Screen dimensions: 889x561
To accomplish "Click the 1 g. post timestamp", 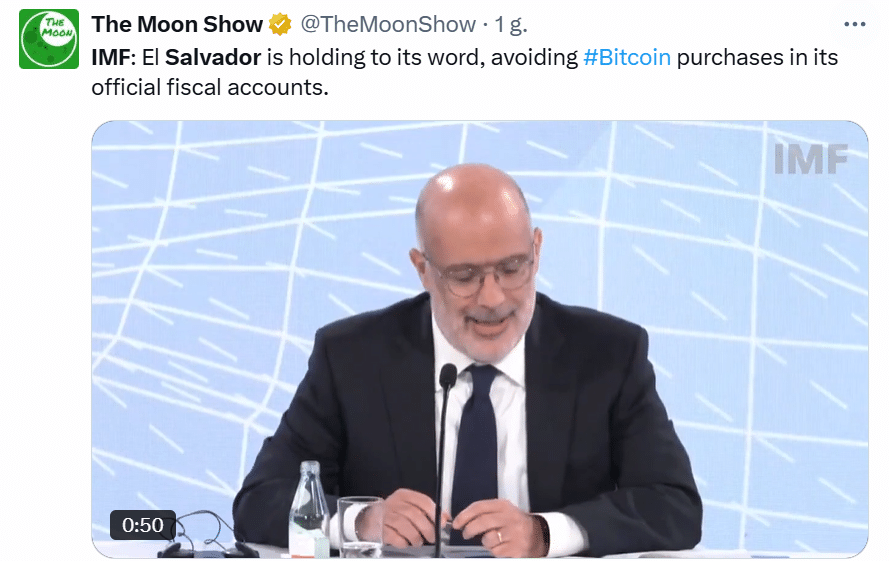I will (511, 24).
